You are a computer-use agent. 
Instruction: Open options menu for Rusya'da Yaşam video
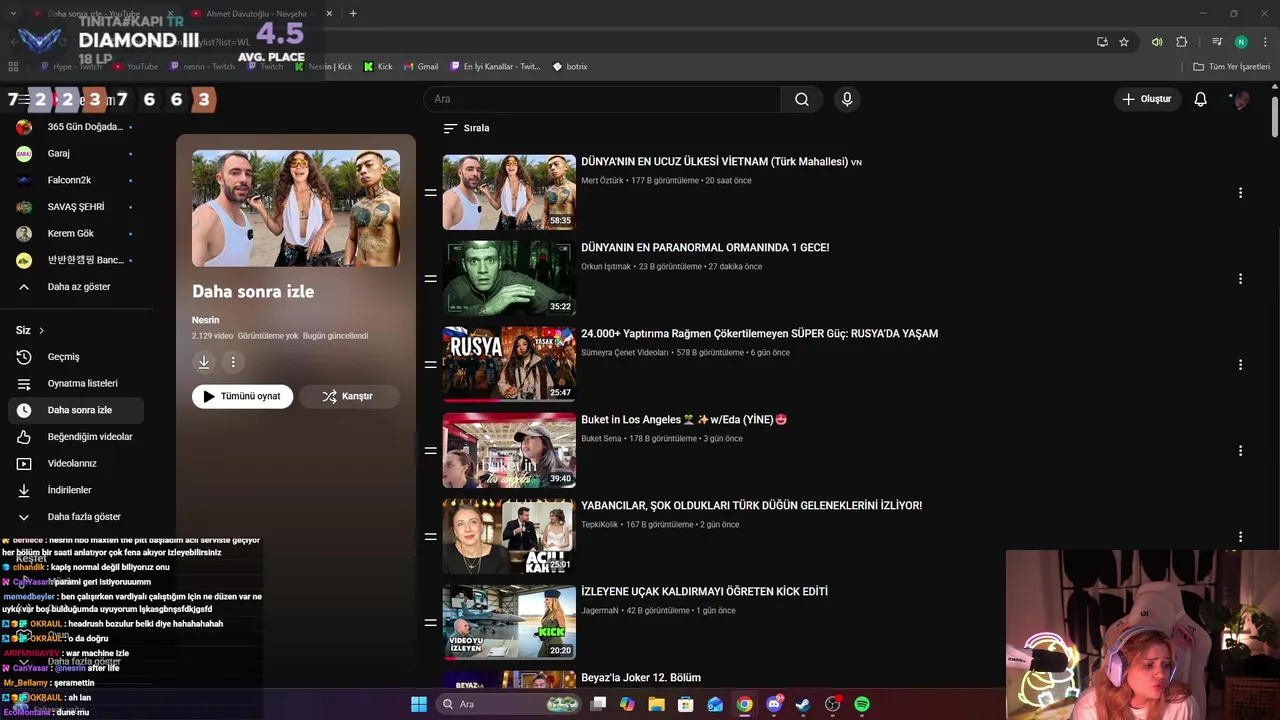point(1240,365)
